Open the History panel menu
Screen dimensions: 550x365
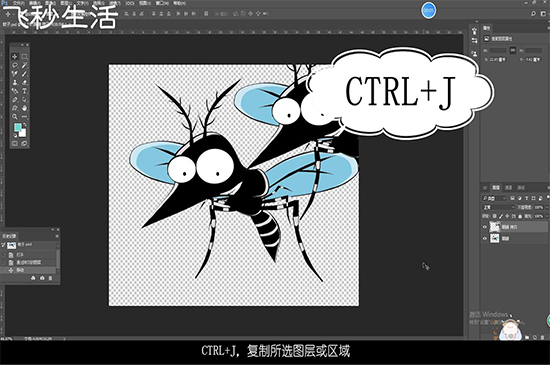(57, 236)
